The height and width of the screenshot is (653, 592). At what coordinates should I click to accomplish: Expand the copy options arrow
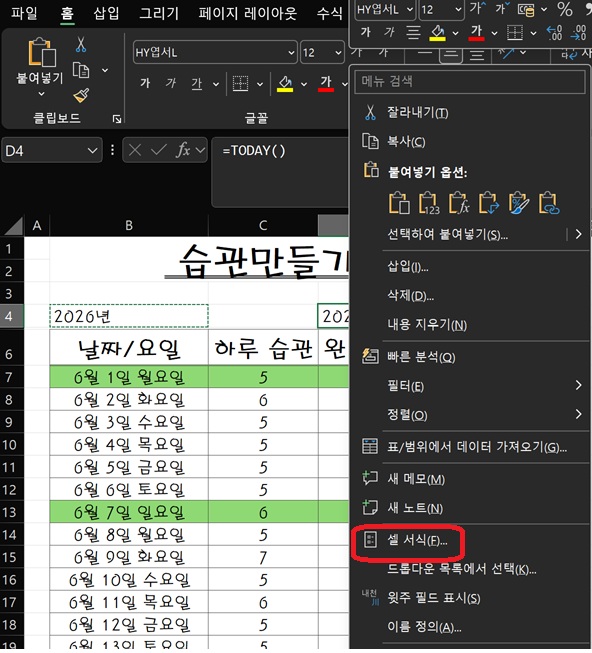point(105,70)
